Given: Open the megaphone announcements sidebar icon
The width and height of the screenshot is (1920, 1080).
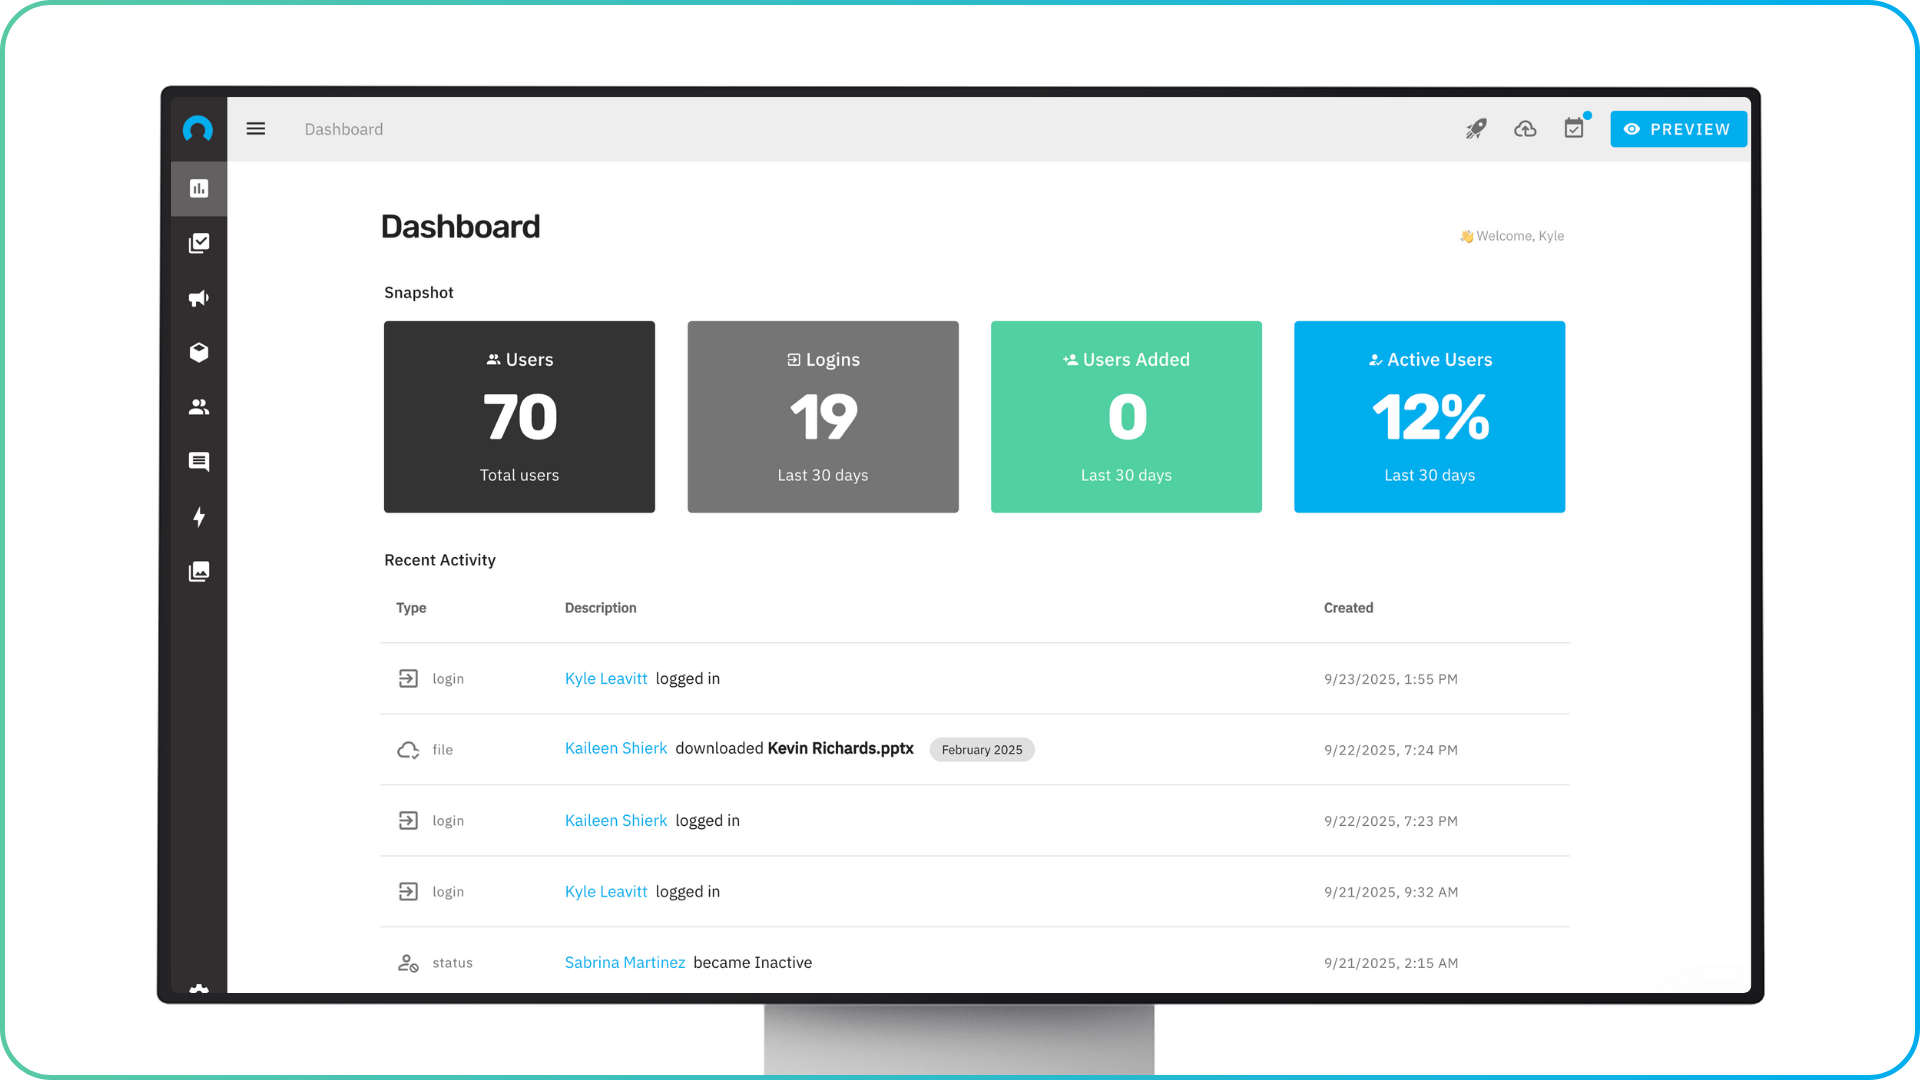Looking at the screenshot, I should point(199,298).
